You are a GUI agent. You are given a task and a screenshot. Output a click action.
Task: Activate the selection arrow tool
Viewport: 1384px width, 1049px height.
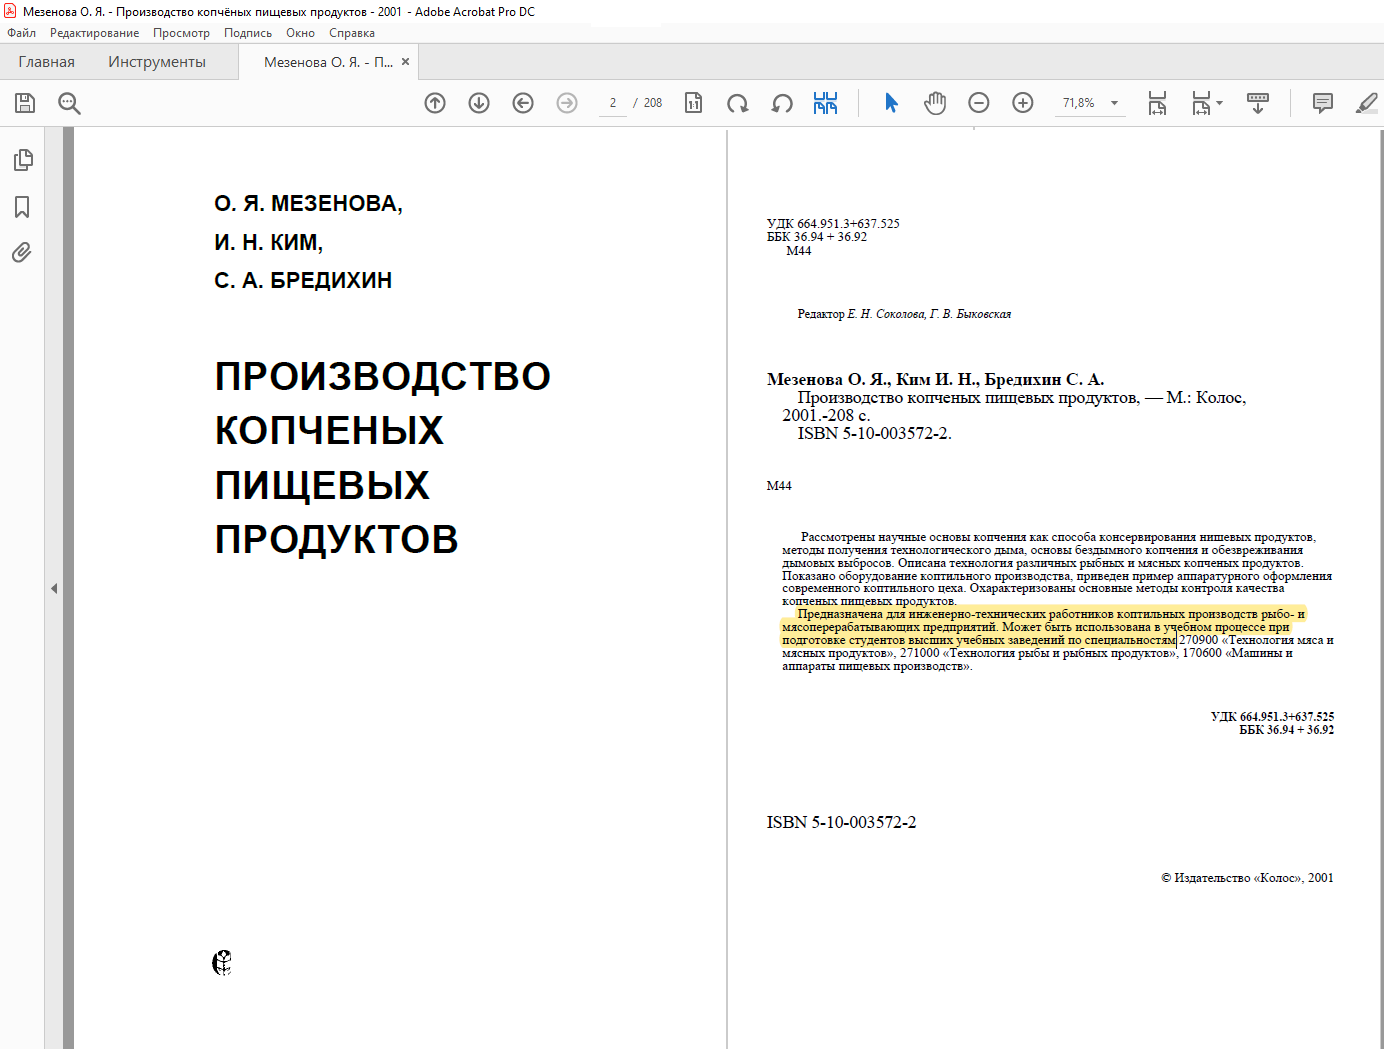891,103
